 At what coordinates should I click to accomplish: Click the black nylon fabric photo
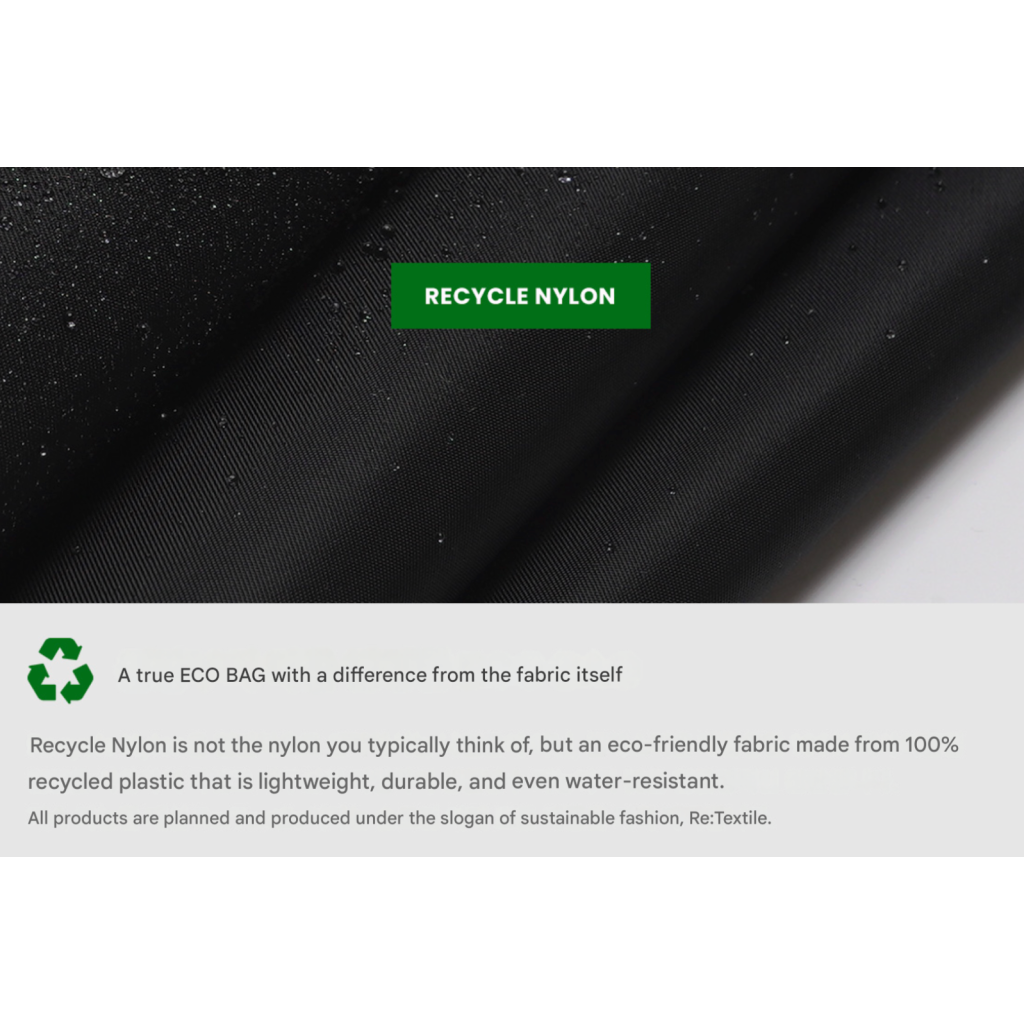[512, 457]
